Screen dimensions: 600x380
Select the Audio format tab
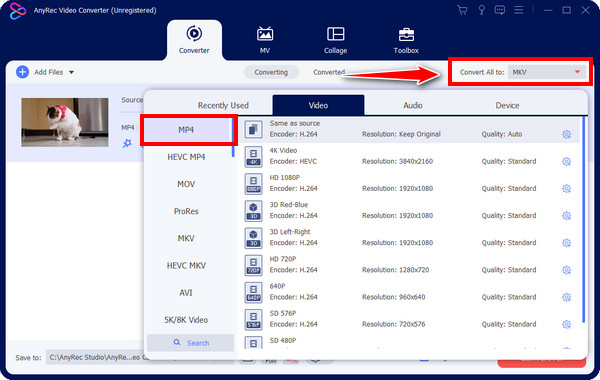(412, 105)
